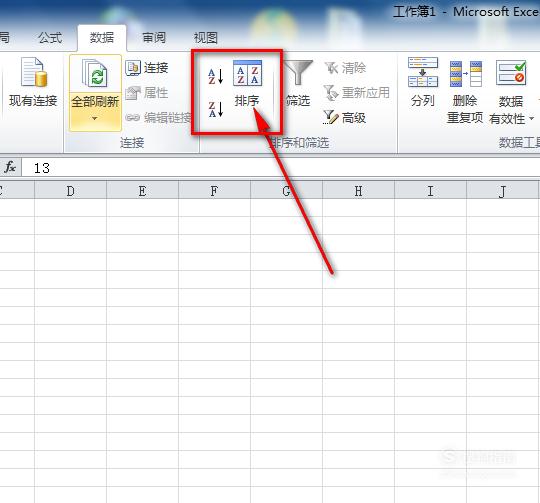Click the Clear filter (清除) icon
Viewport: 540px width, 503px height.
point(332,67)
